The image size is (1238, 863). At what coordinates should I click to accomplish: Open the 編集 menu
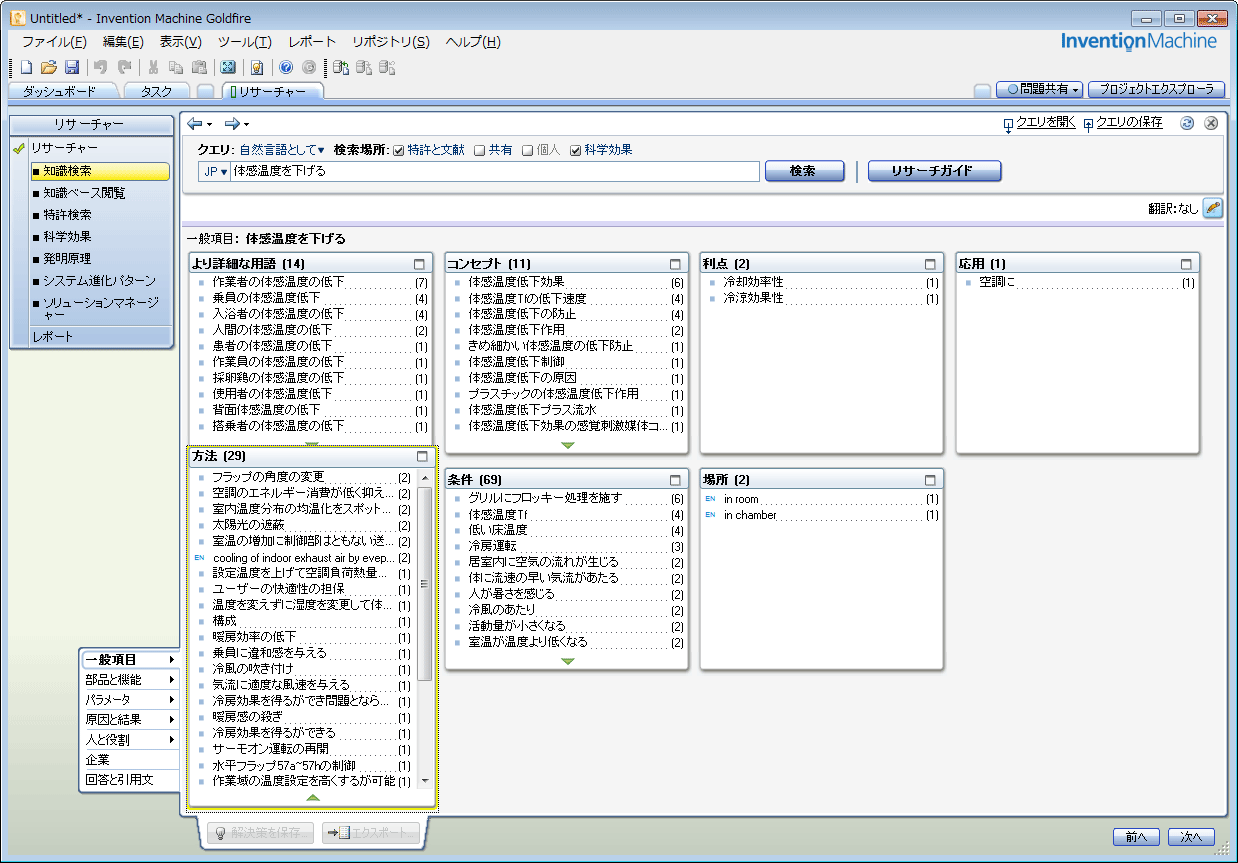(123, 42)
